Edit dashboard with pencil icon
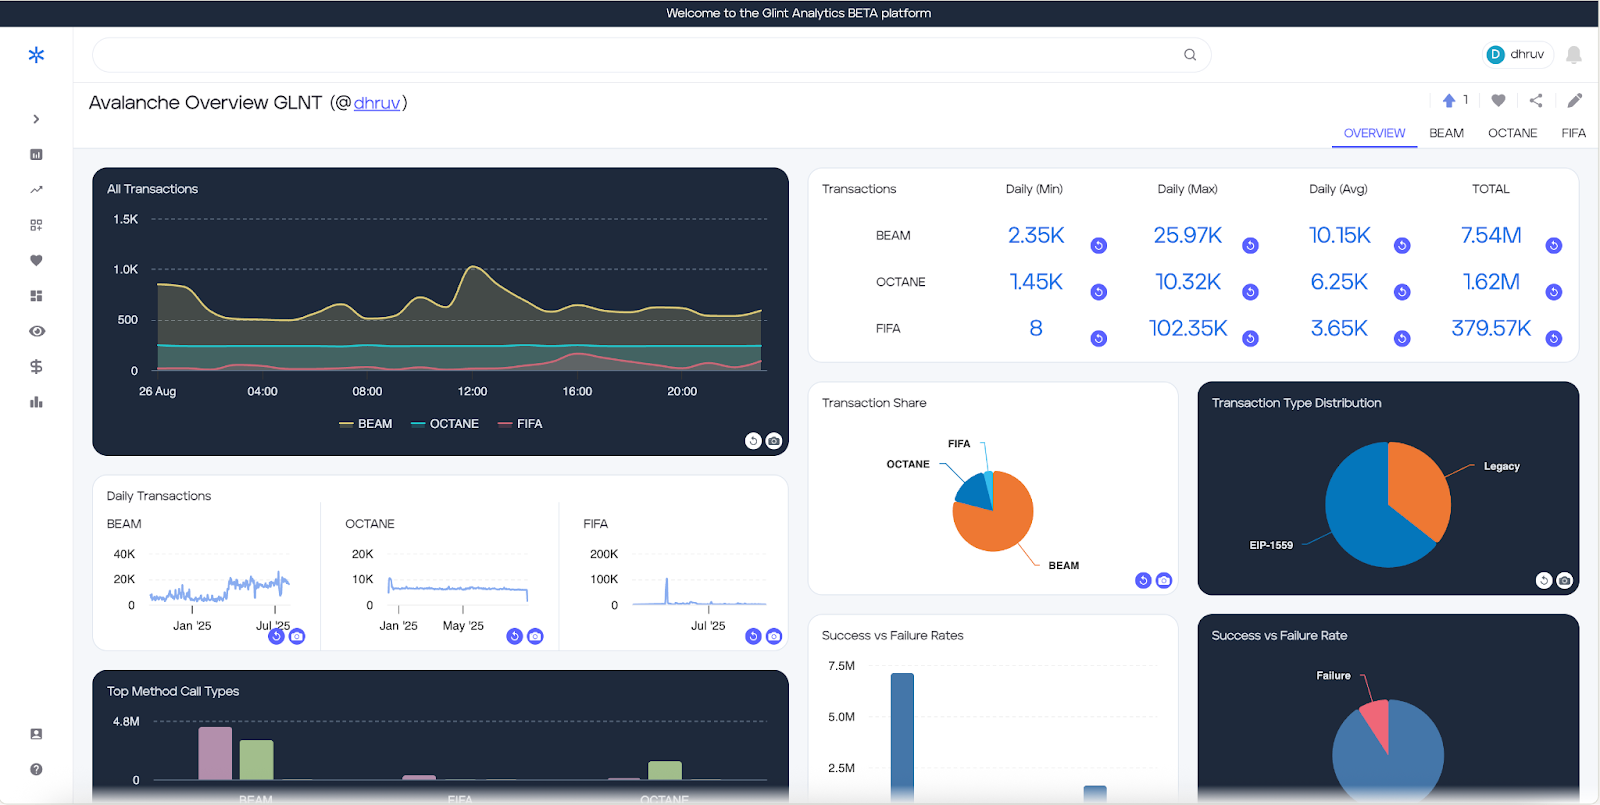Viewport: 1600px width, 805px height. tap(1574, 100)
